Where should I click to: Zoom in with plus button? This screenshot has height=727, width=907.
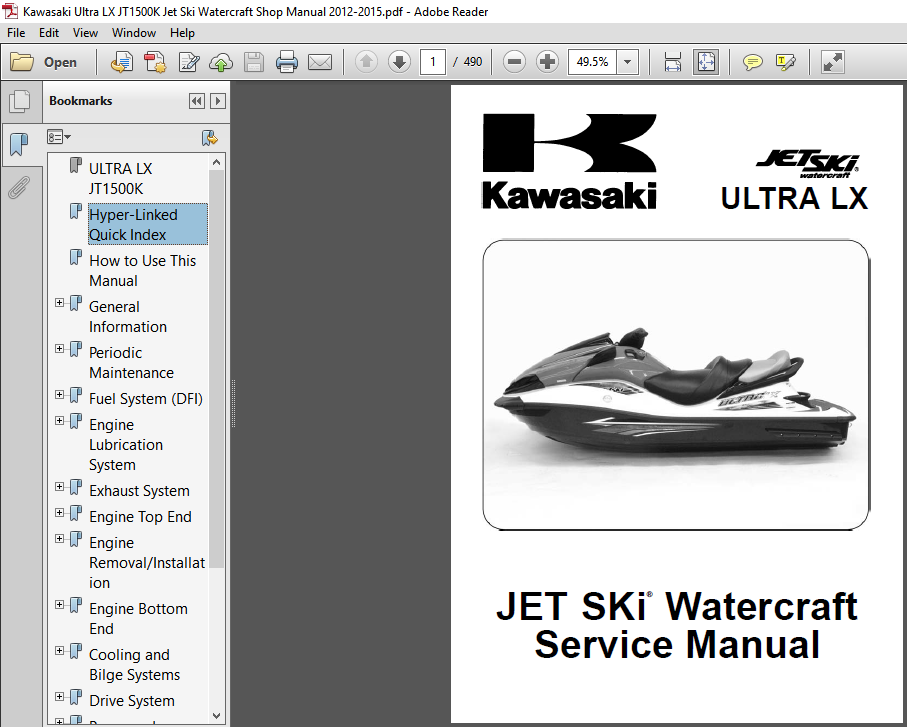point(547,61)
